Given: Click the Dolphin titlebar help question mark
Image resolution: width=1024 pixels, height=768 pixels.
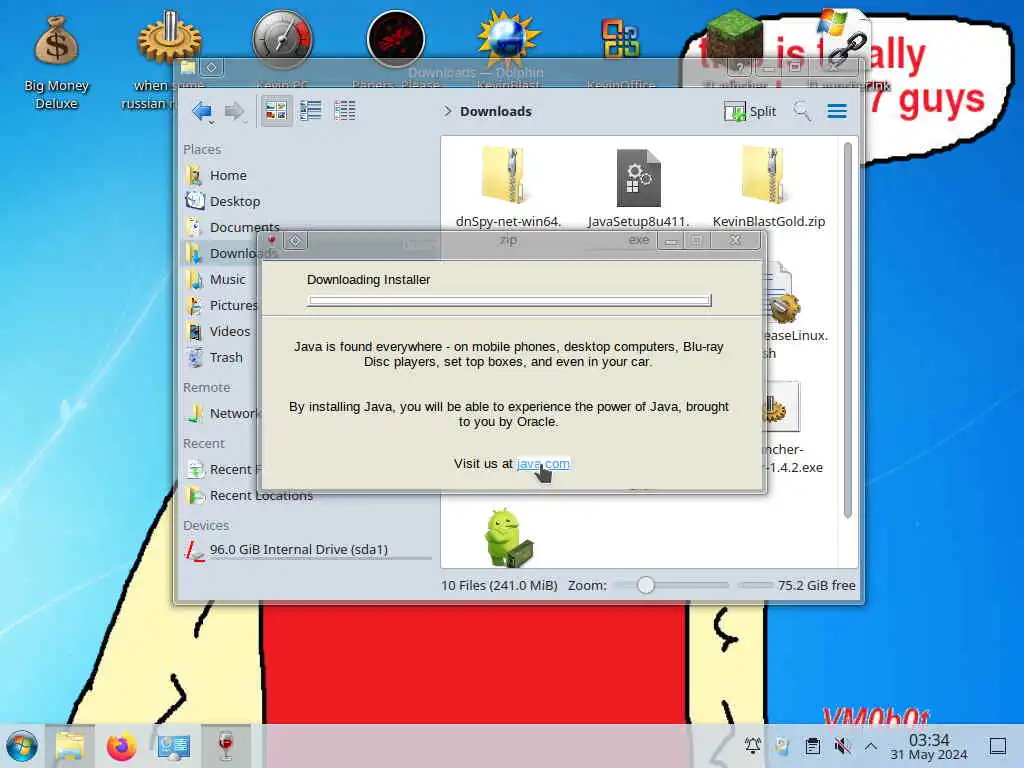Looking at the screenshot, I should pos(739,67).
